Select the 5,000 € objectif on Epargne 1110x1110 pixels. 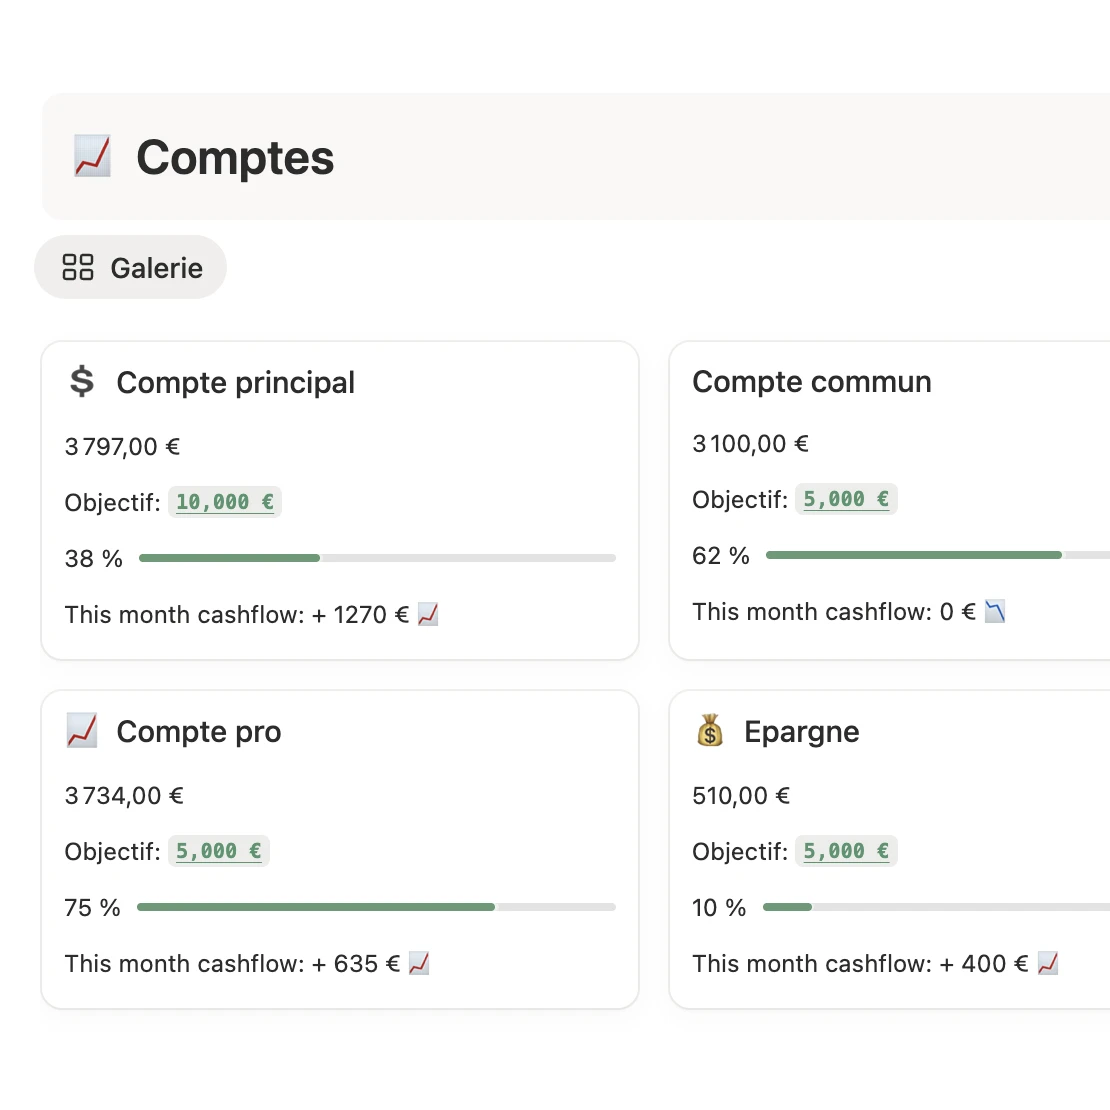846,850
